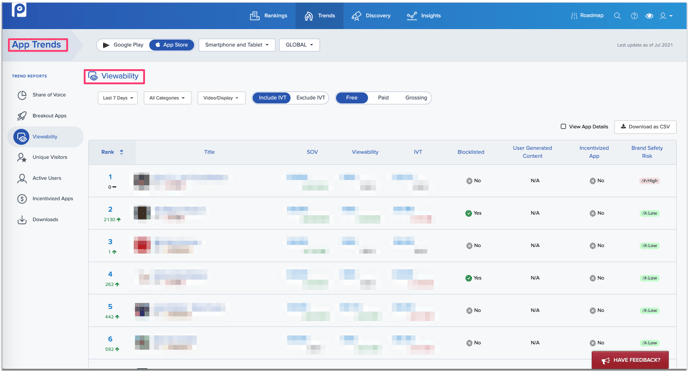Screen dimensions: 688x371
Task: Expand the GLOBAL region dropdown
Action: [x=299, y=45]
